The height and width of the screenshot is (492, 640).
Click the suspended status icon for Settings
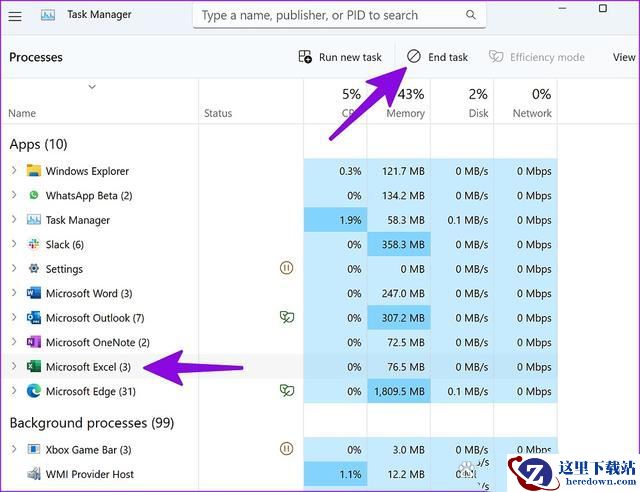[287, 268]
